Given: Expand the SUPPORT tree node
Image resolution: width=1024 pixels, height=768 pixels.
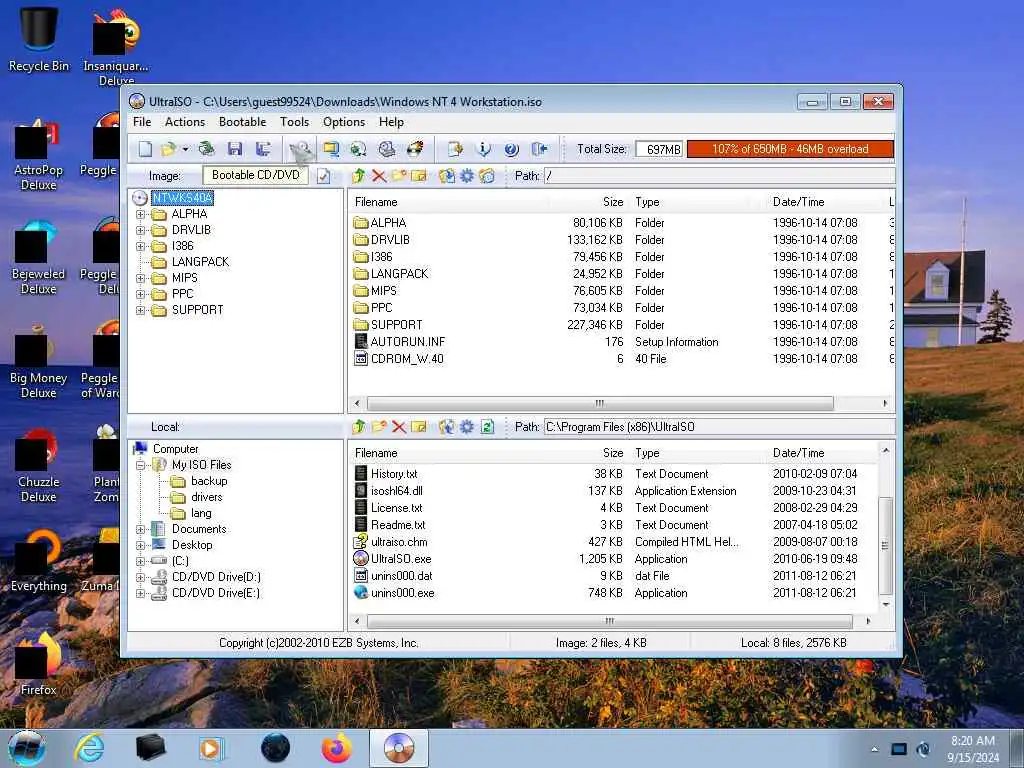Looking at the screenshot, I should 140,310.
